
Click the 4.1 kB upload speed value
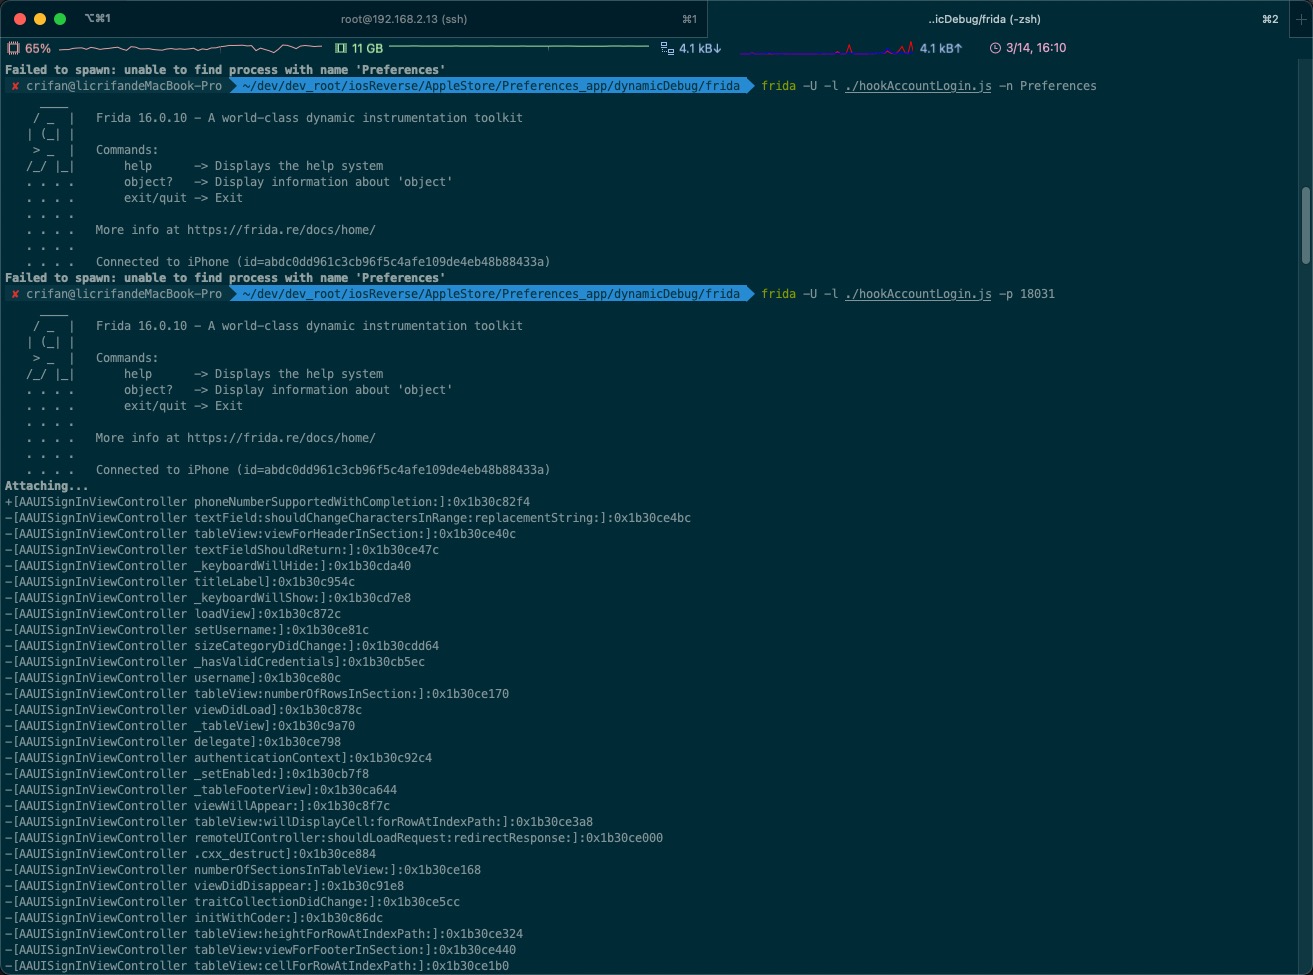tap(941, 48)
